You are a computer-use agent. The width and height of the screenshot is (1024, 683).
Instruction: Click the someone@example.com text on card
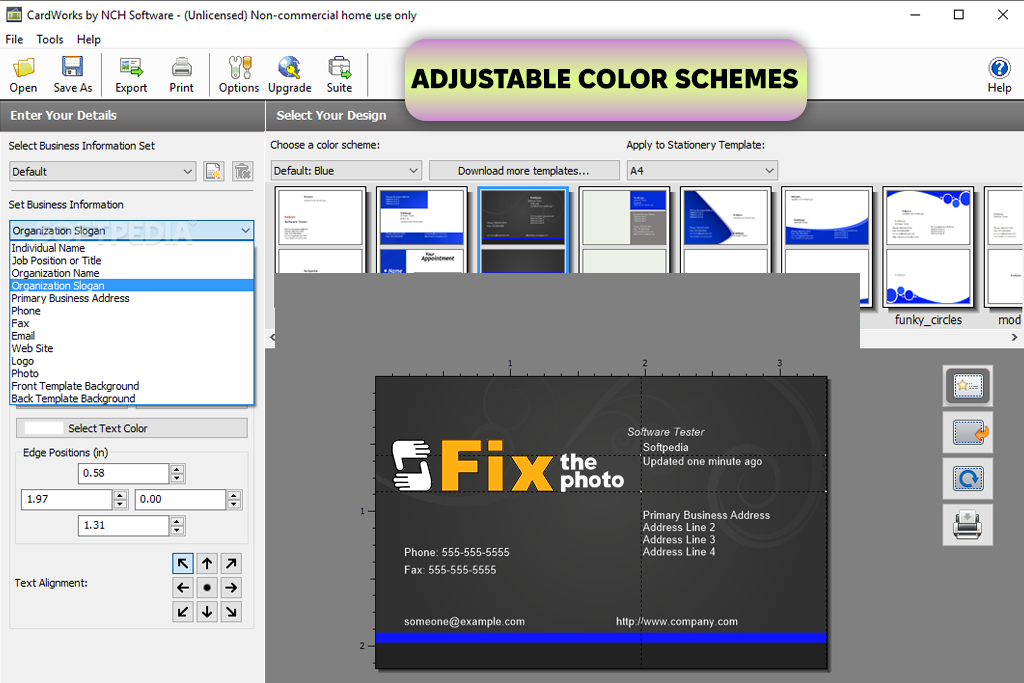[464, 622]
